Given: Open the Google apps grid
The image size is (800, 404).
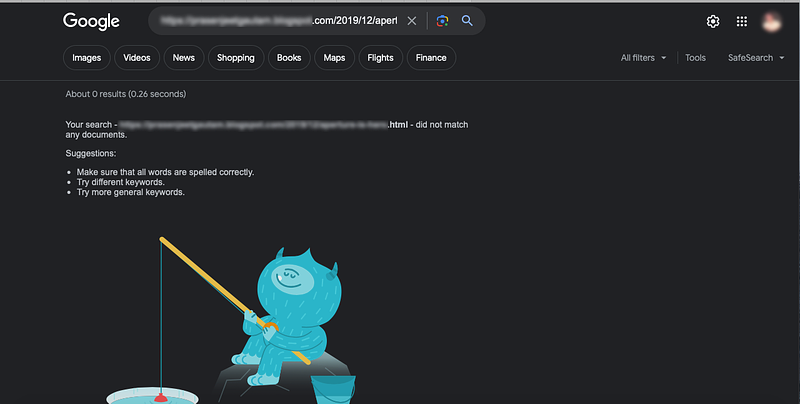Looking at the screenshot, I should 742,21.
